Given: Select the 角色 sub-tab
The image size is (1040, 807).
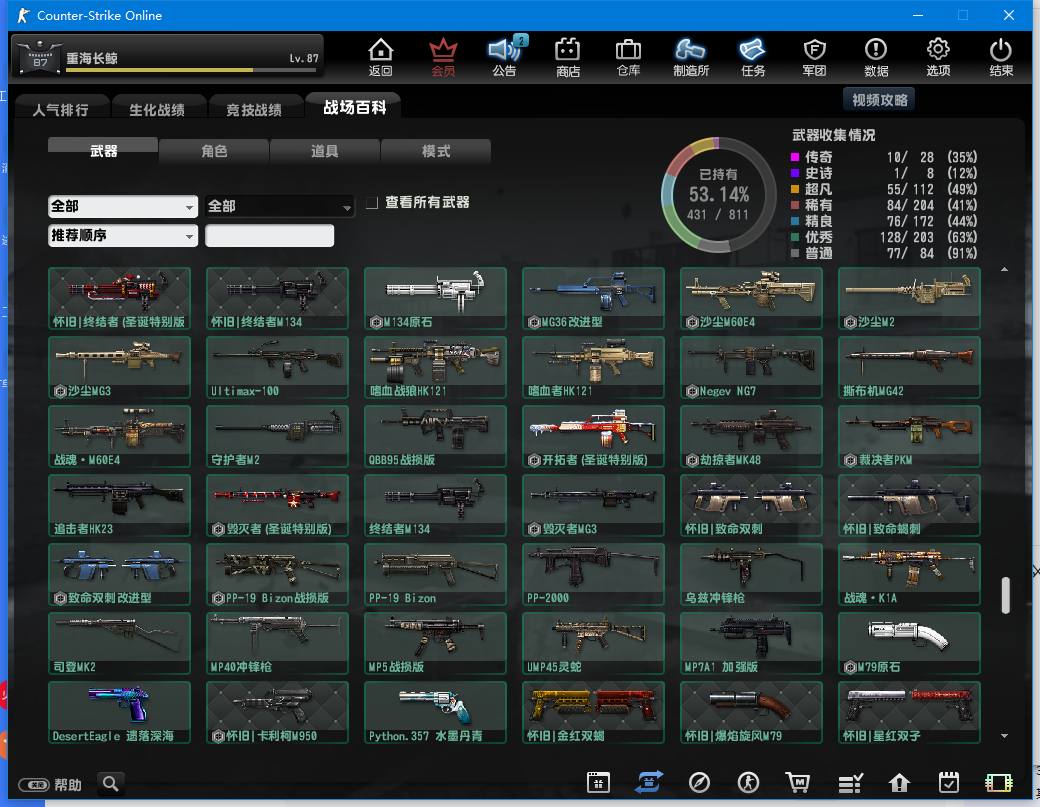Looking at the screenshot, I should coord(214,151).
